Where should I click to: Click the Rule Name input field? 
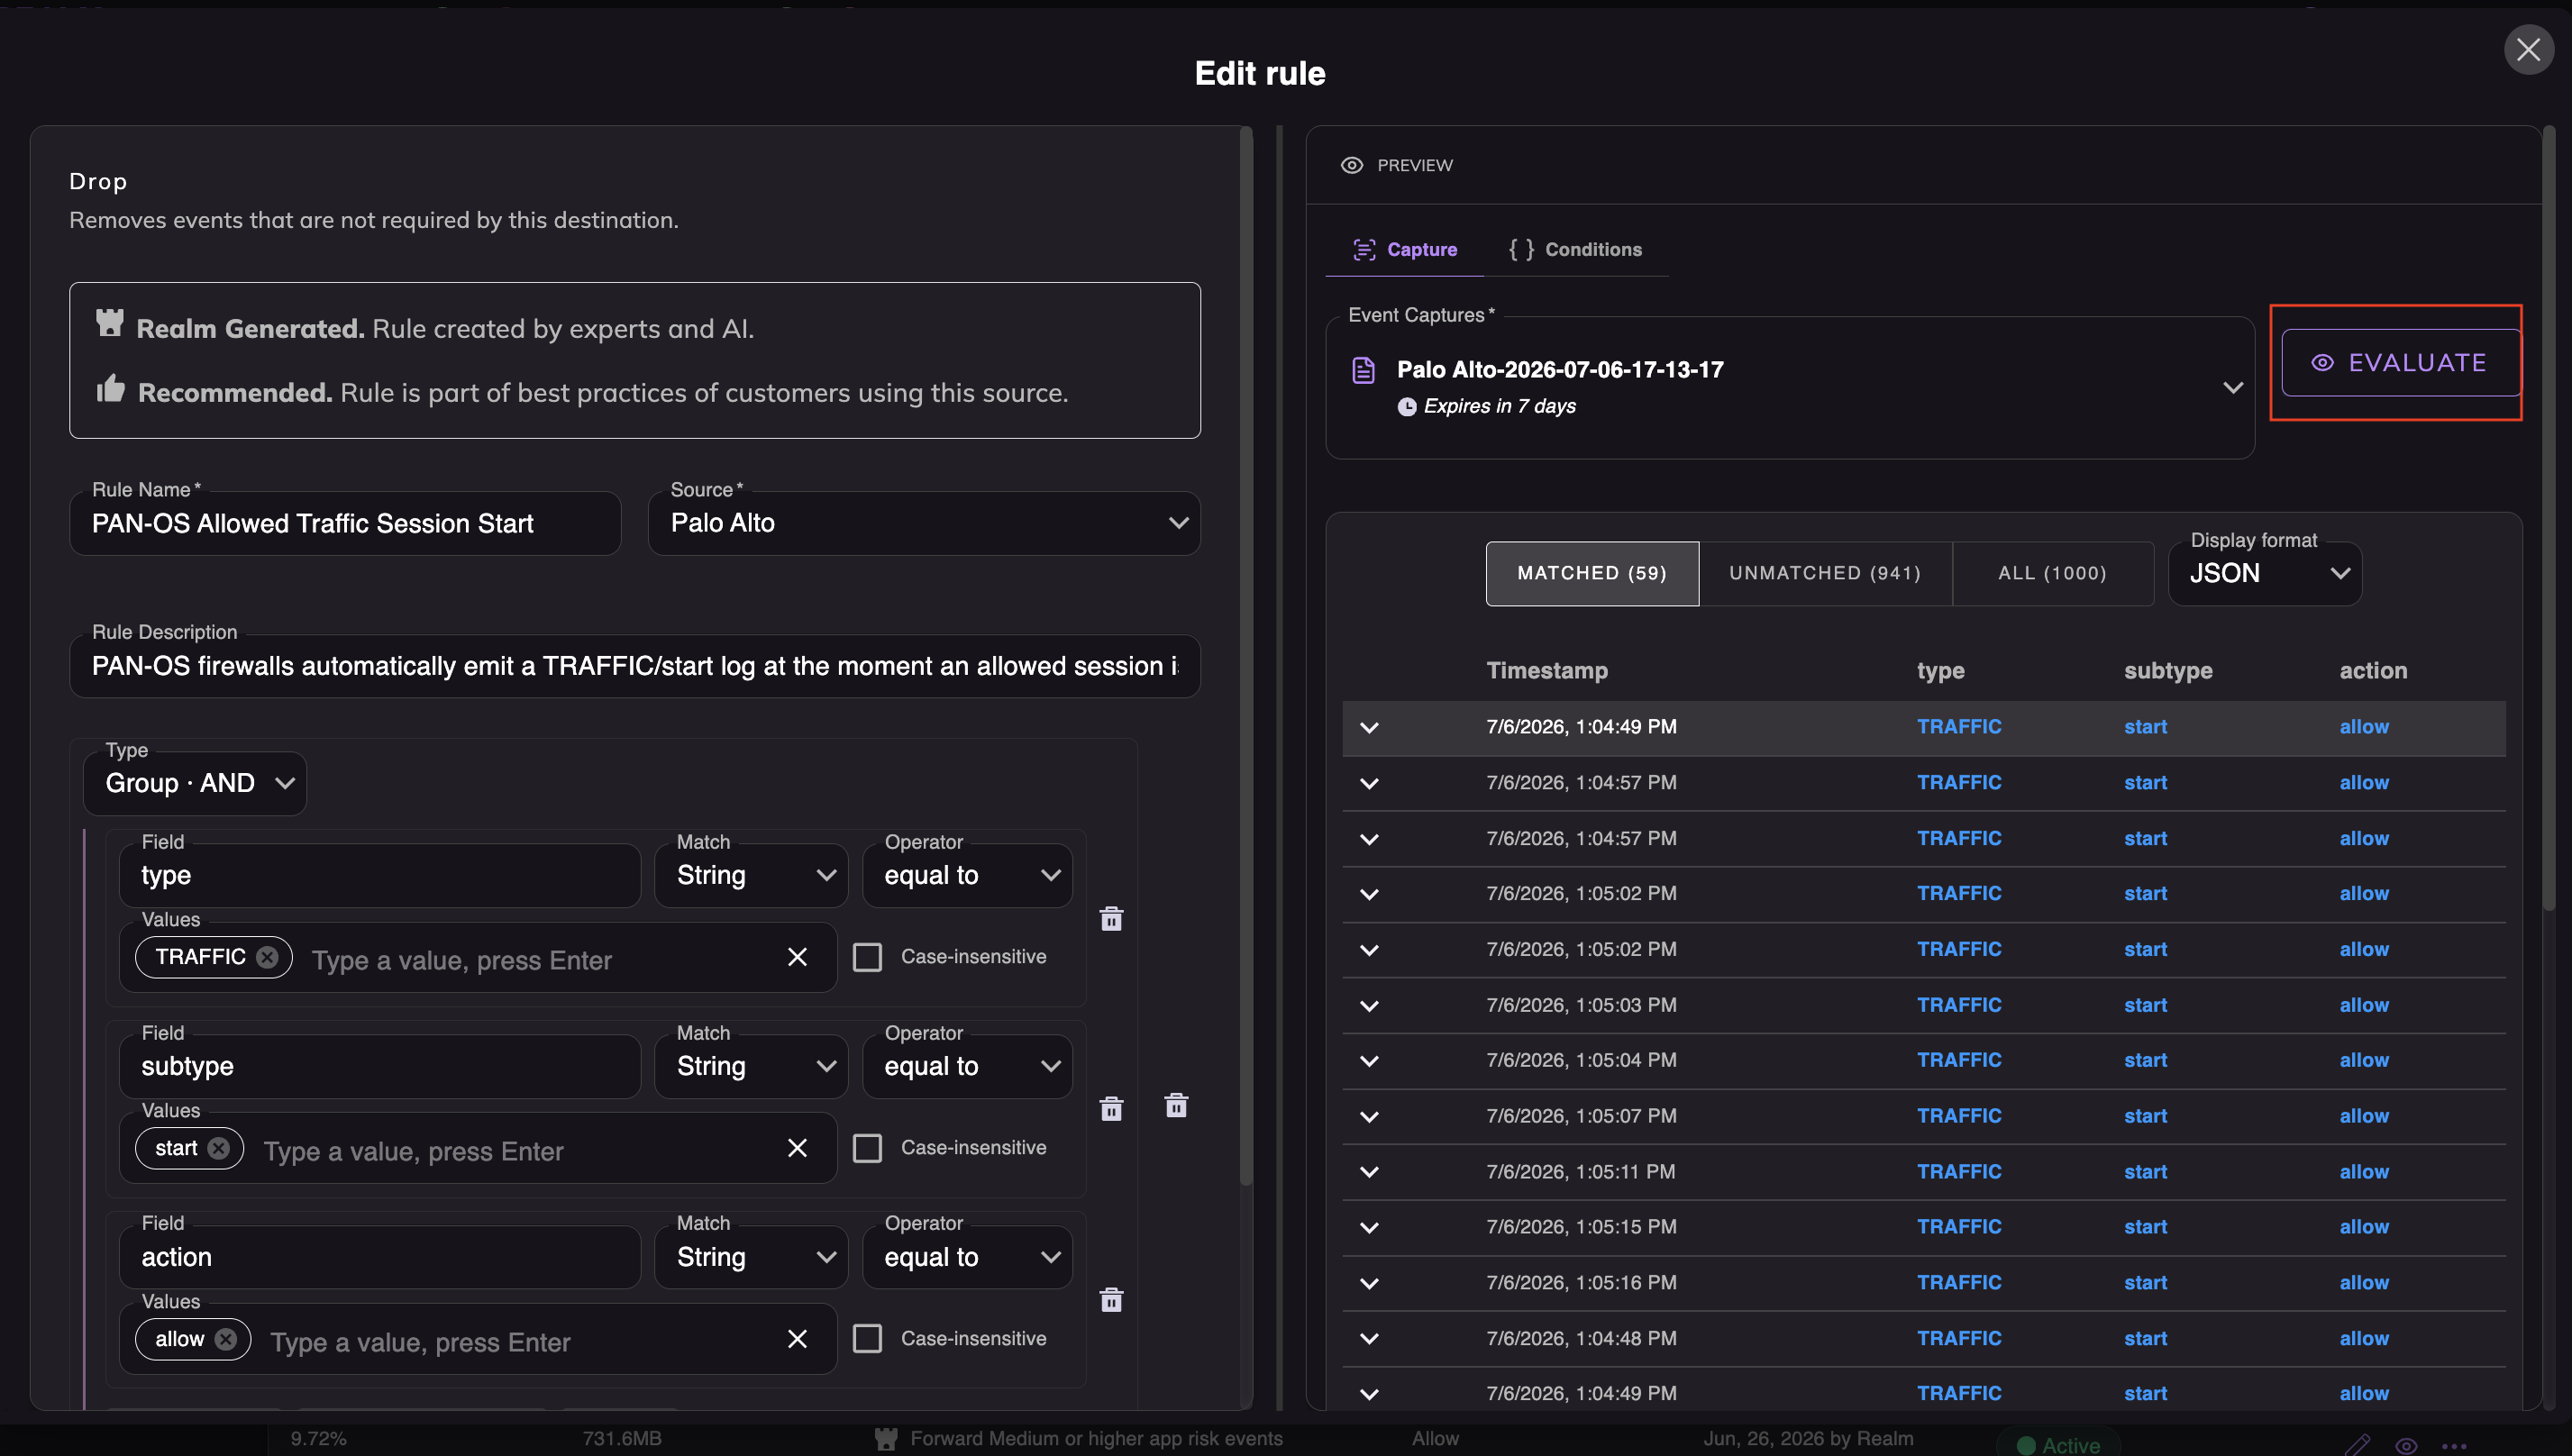(x=345, y=523)
